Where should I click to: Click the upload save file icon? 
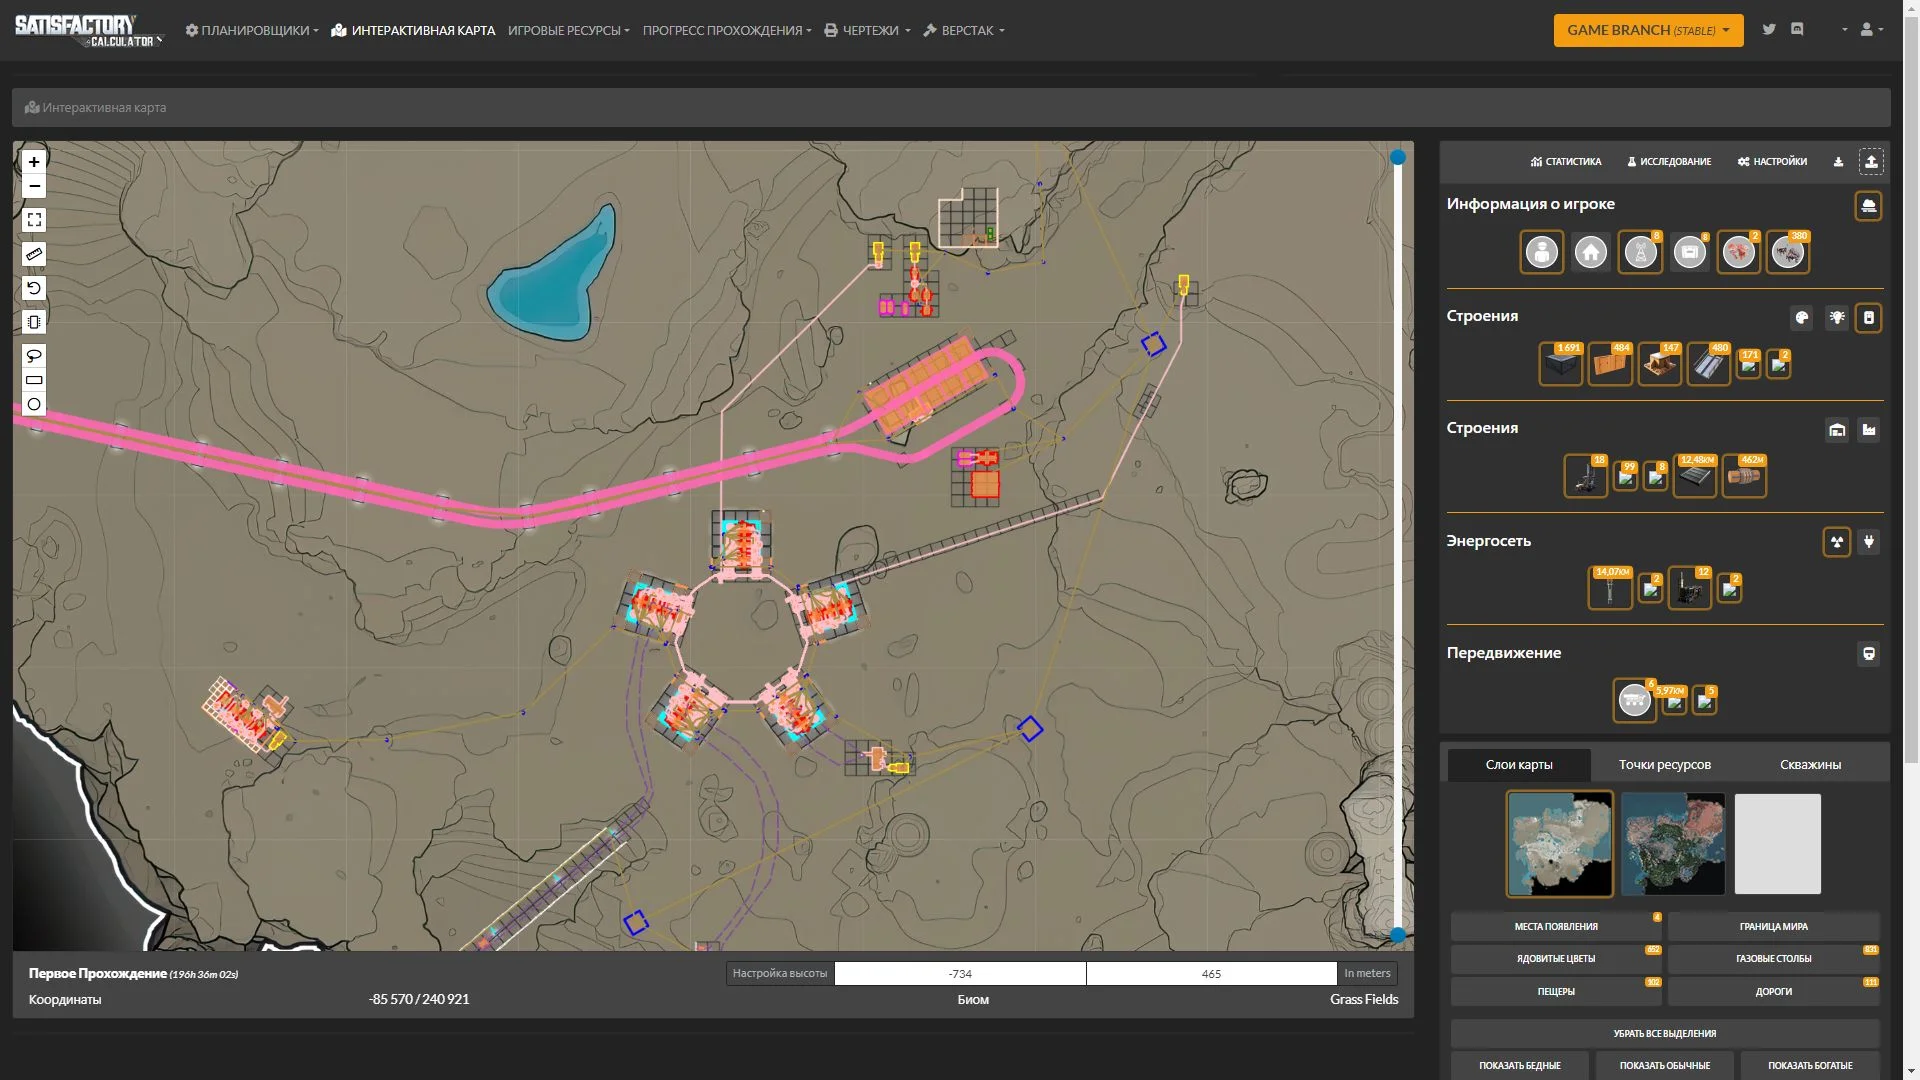[1871, 162]
